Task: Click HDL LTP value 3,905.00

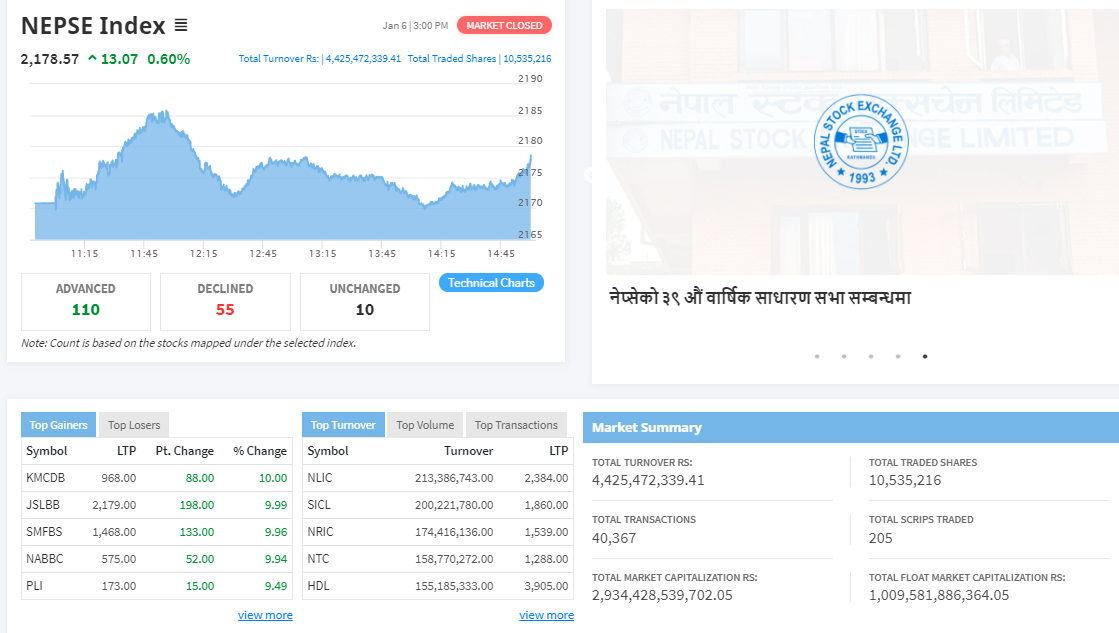Action: pyautogui.click(x=547, y=587)
